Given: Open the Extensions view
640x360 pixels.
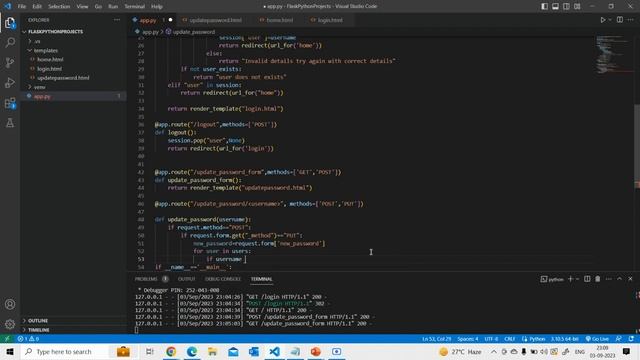Looking at the screenshot, I should point(10,103).
